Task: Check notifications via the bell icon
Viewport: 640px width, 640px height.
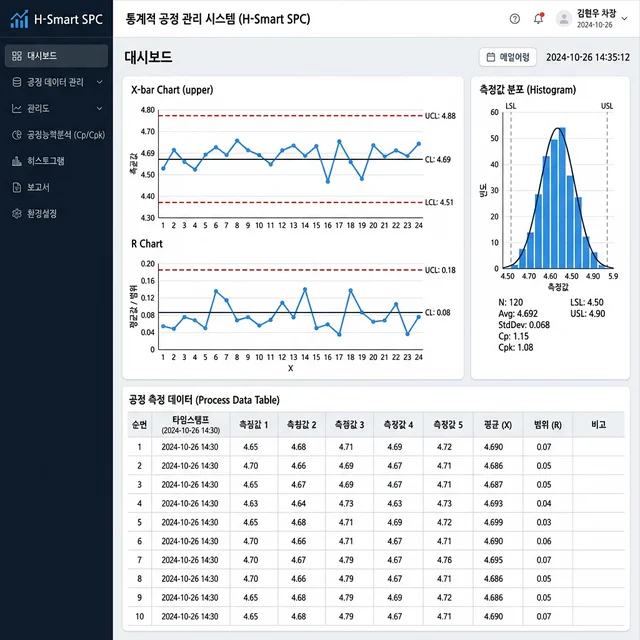Action: [x=539, y=18]
